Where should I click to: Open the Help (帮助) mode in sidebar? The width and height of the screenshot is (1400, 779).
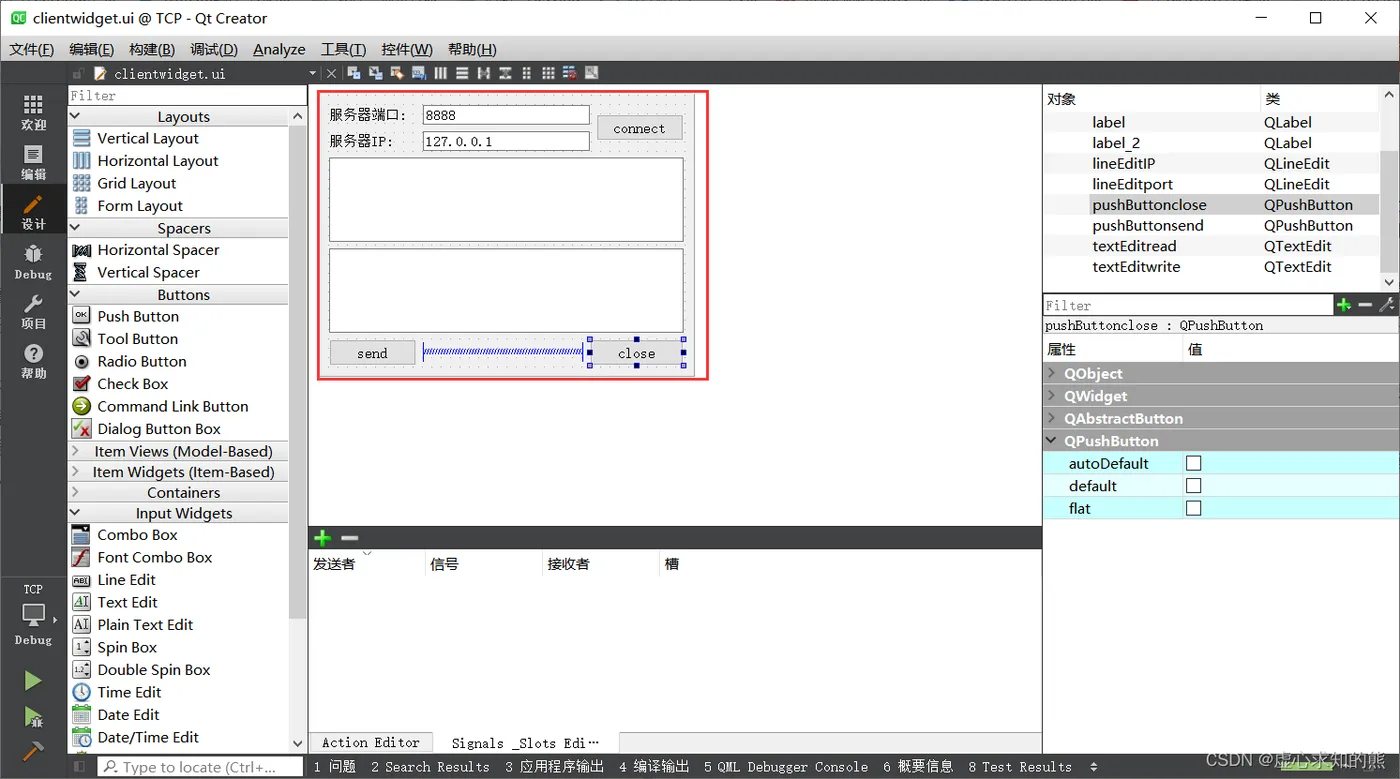click(33, 362)
